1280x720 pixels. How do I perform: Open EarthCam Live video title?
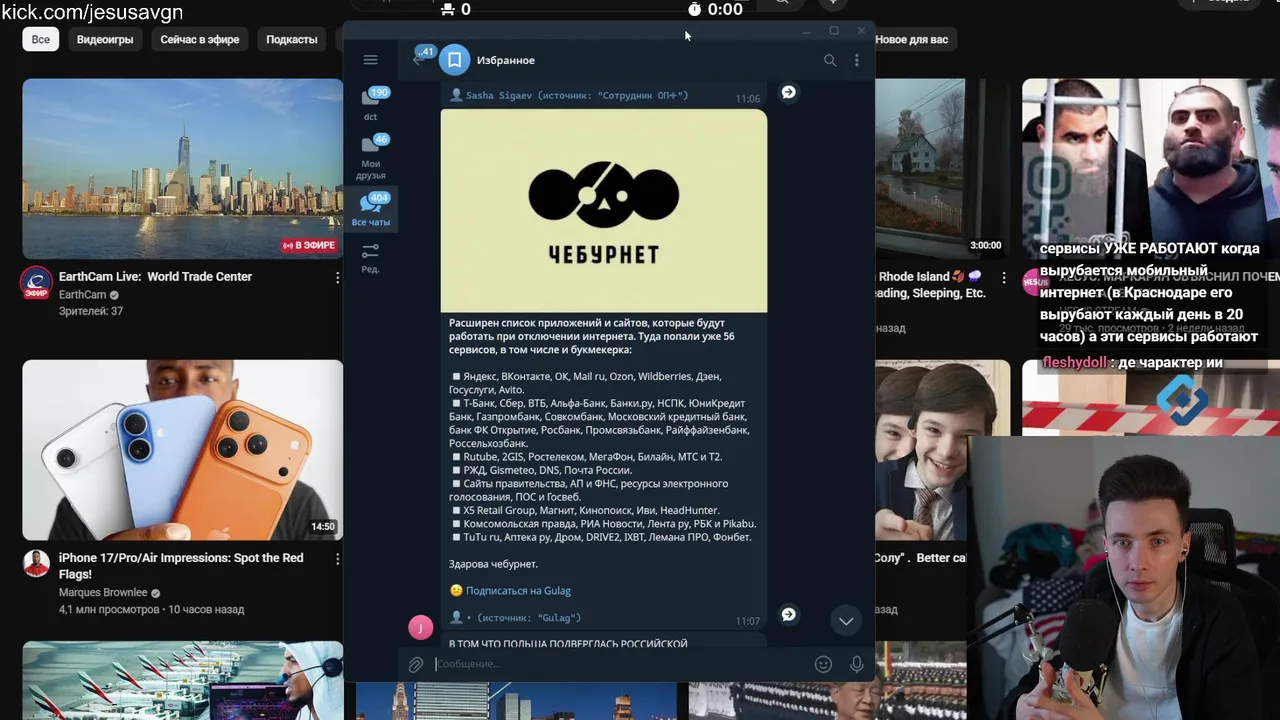click(155, 277)
